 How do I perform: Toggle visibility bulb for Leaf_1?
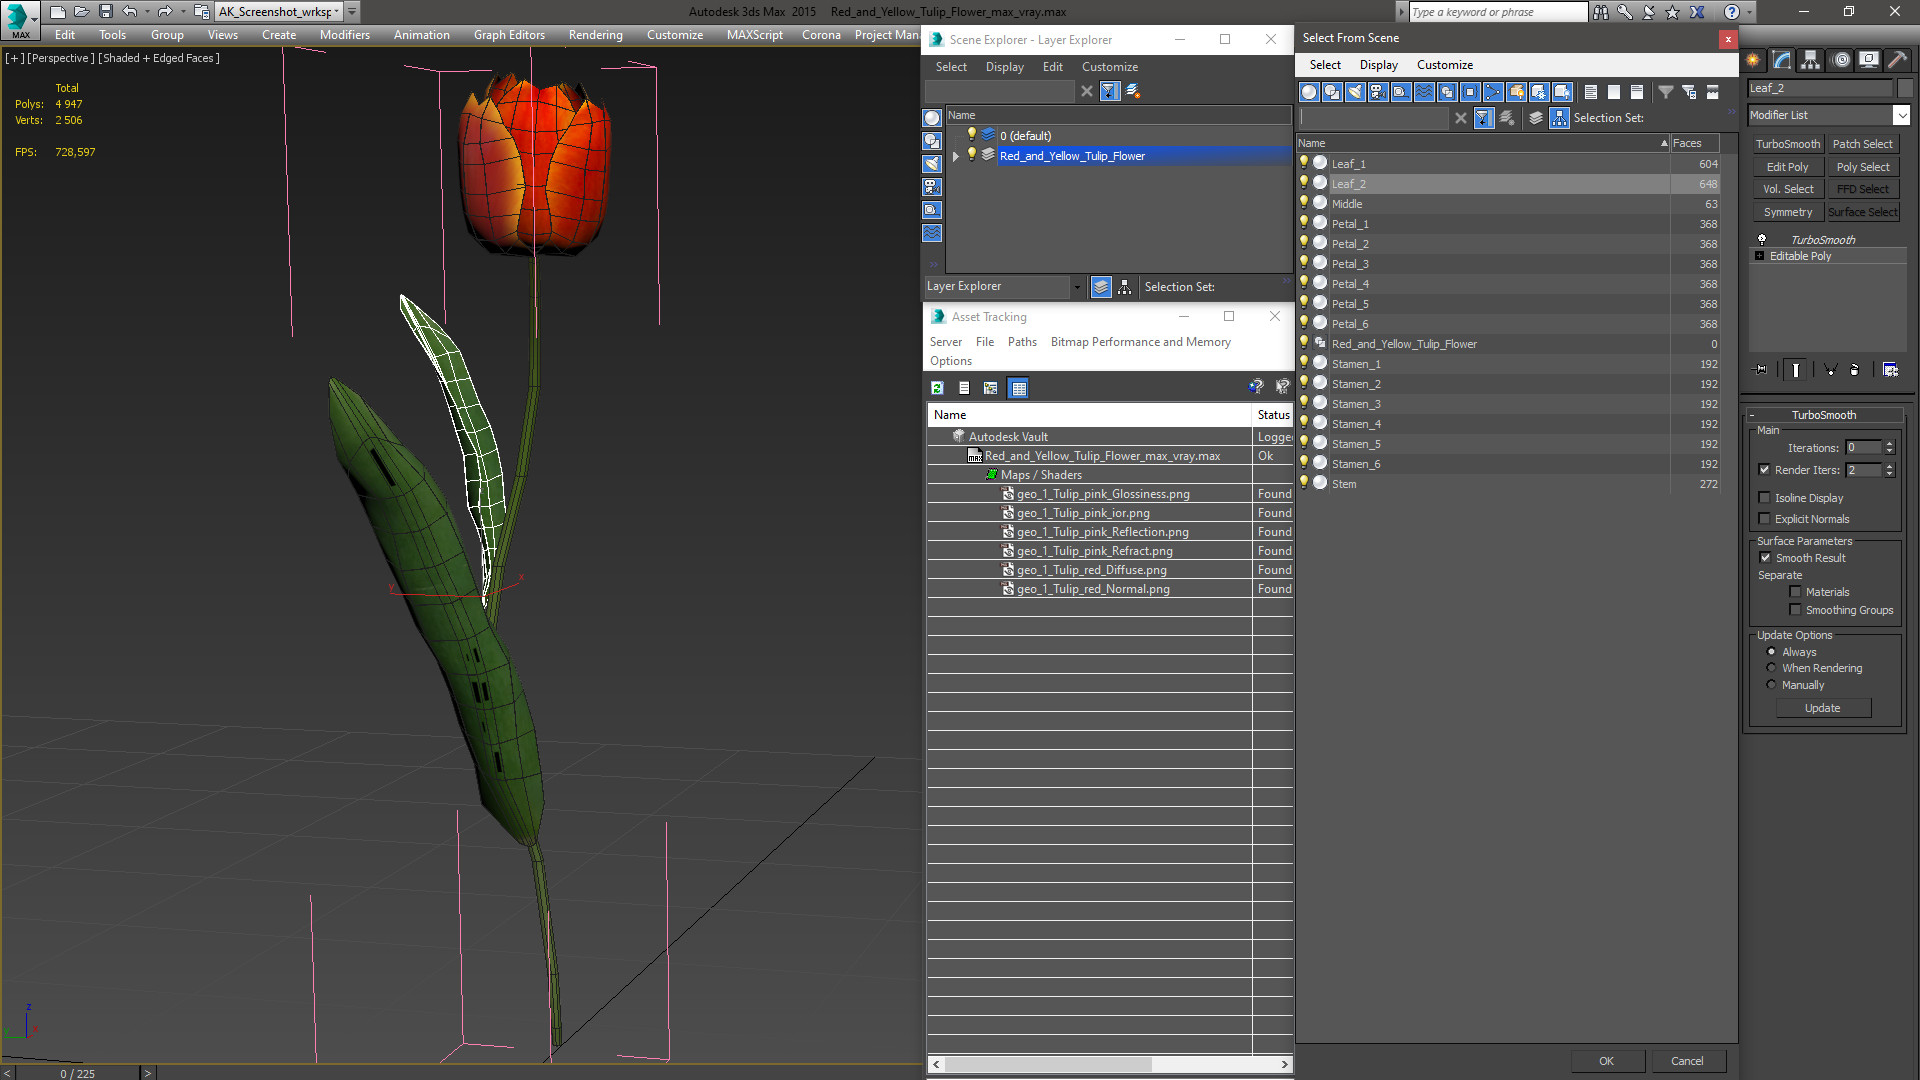tap(1304, 163)
